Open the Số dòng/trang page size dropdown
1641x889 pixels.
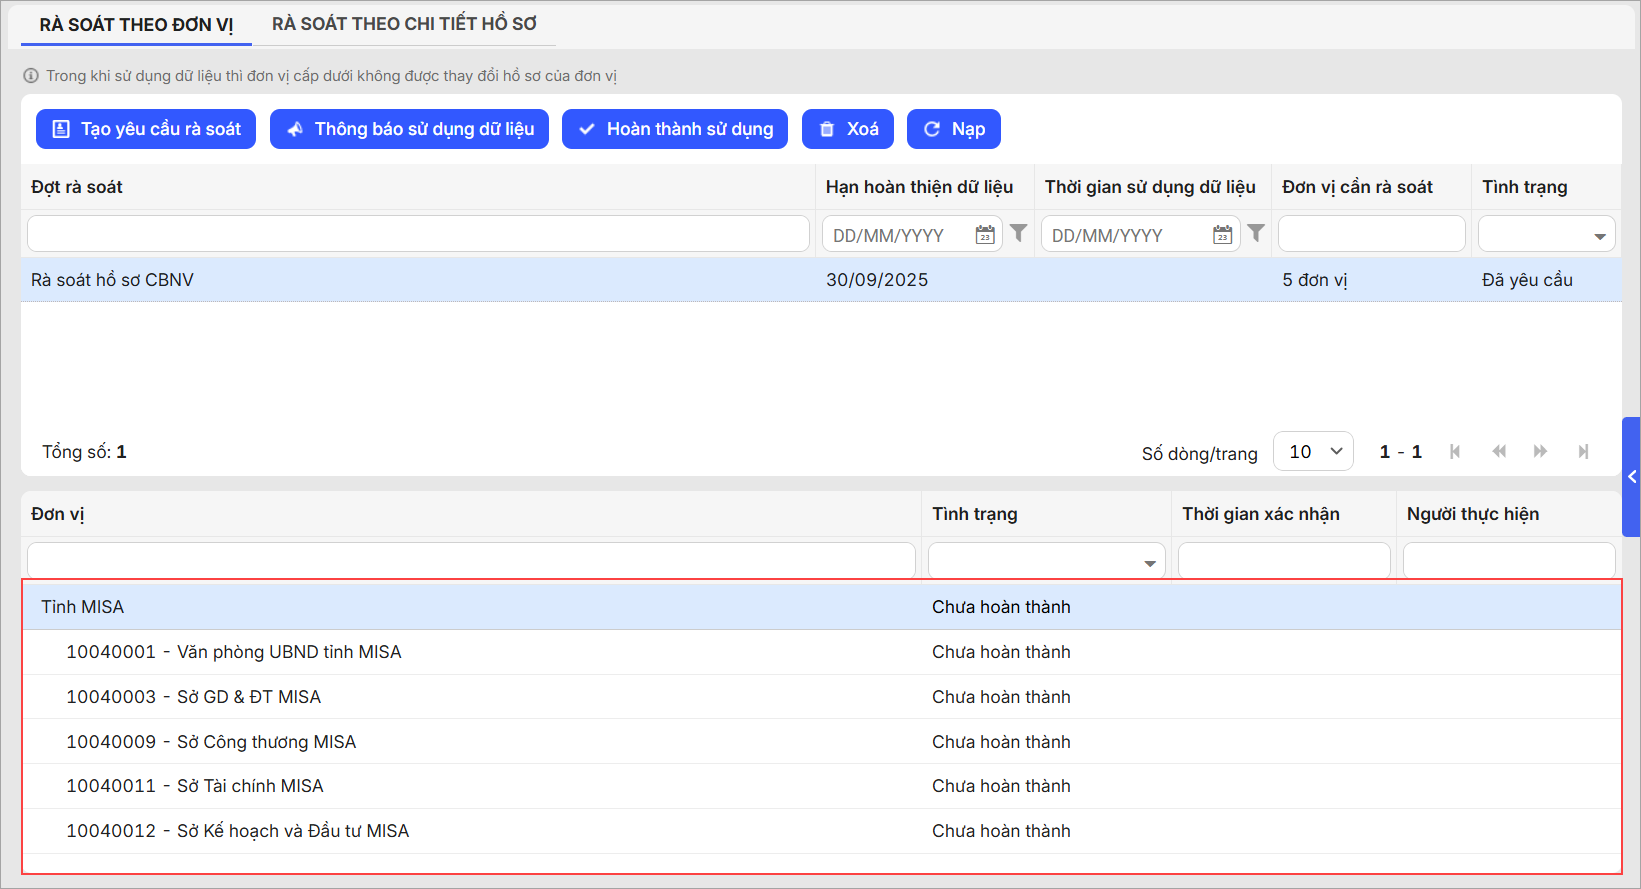coord(1313,452)
